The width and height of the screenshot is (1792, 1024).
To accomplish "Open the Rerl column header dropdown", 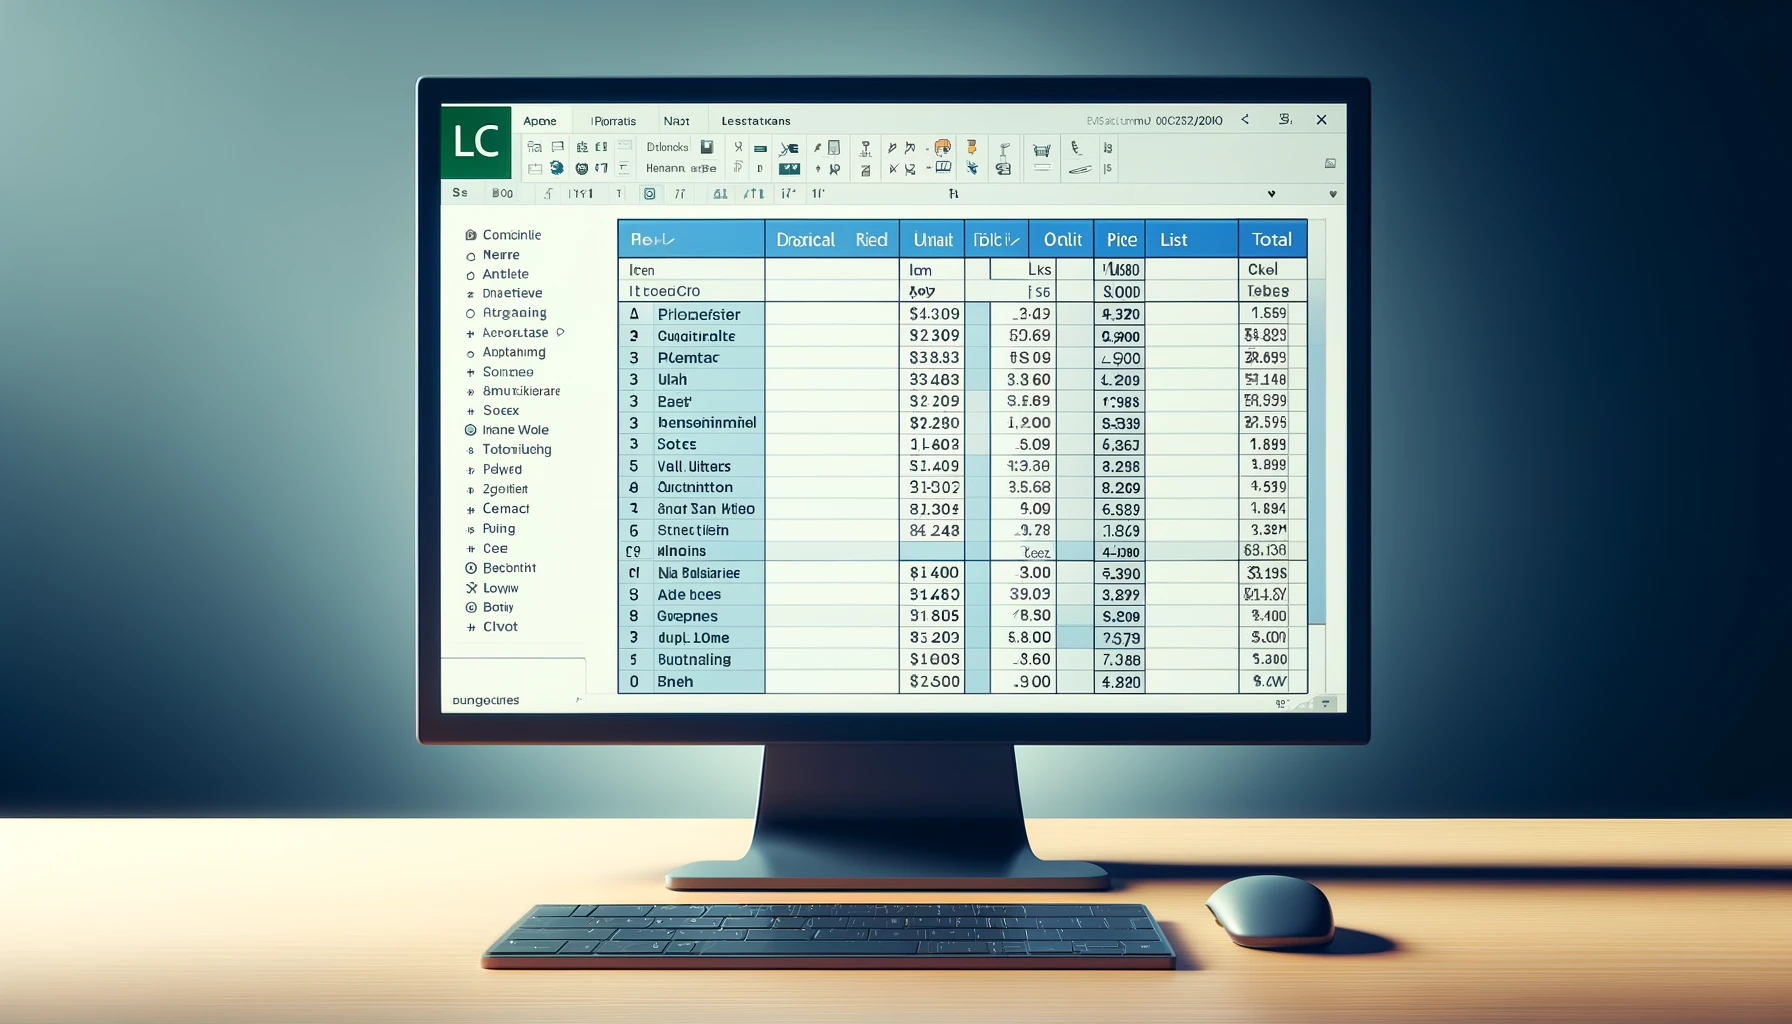I will (669, 240).
